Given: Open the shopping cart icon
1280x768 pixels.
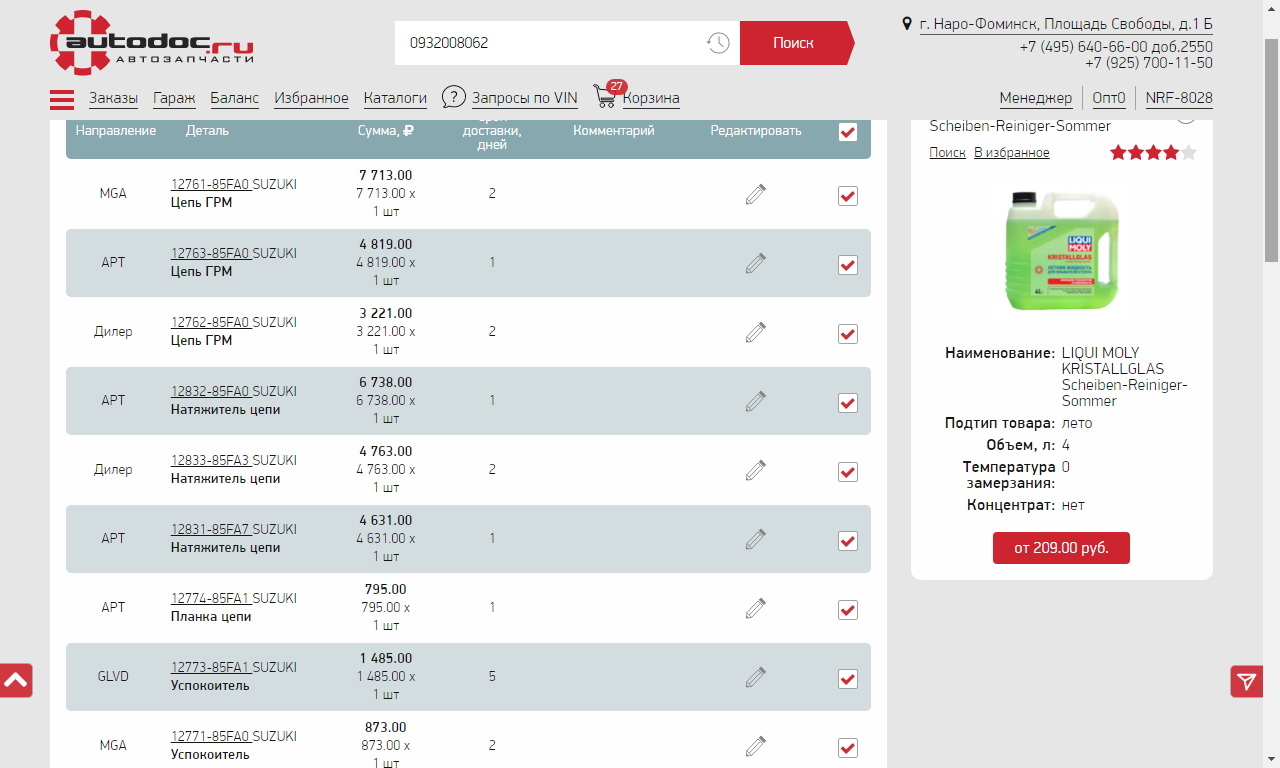Looking at the screenshot, I should 605,97.
